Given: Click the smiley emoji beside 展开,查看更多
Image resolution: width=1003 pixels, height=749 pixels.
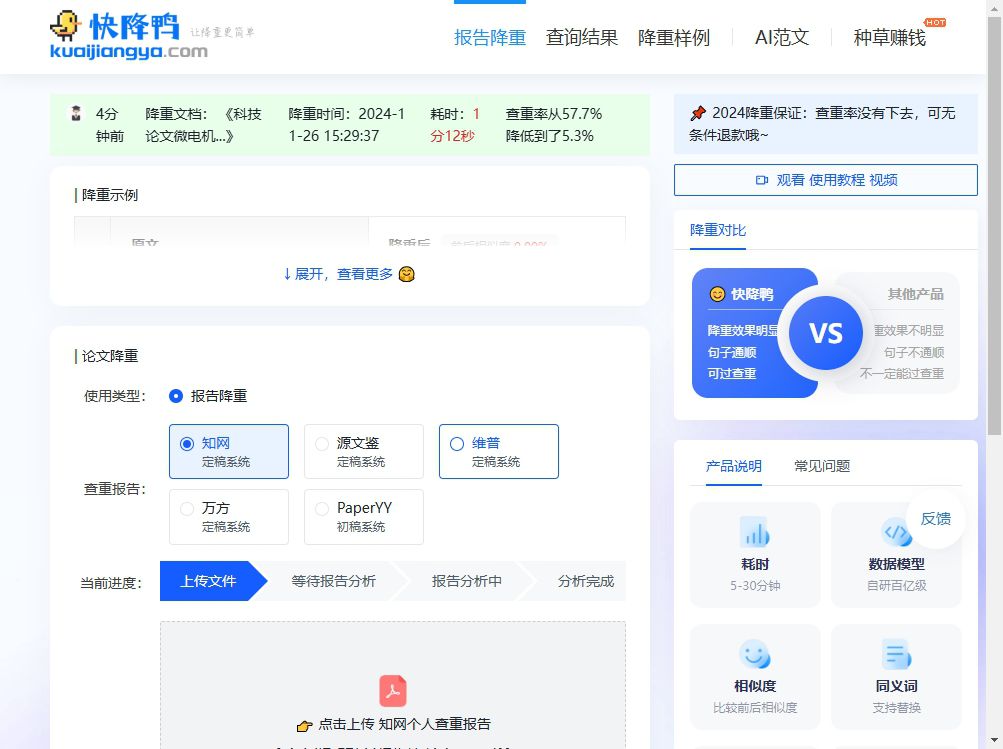Looking at the screenshot, I should click(x=406, y=274).
